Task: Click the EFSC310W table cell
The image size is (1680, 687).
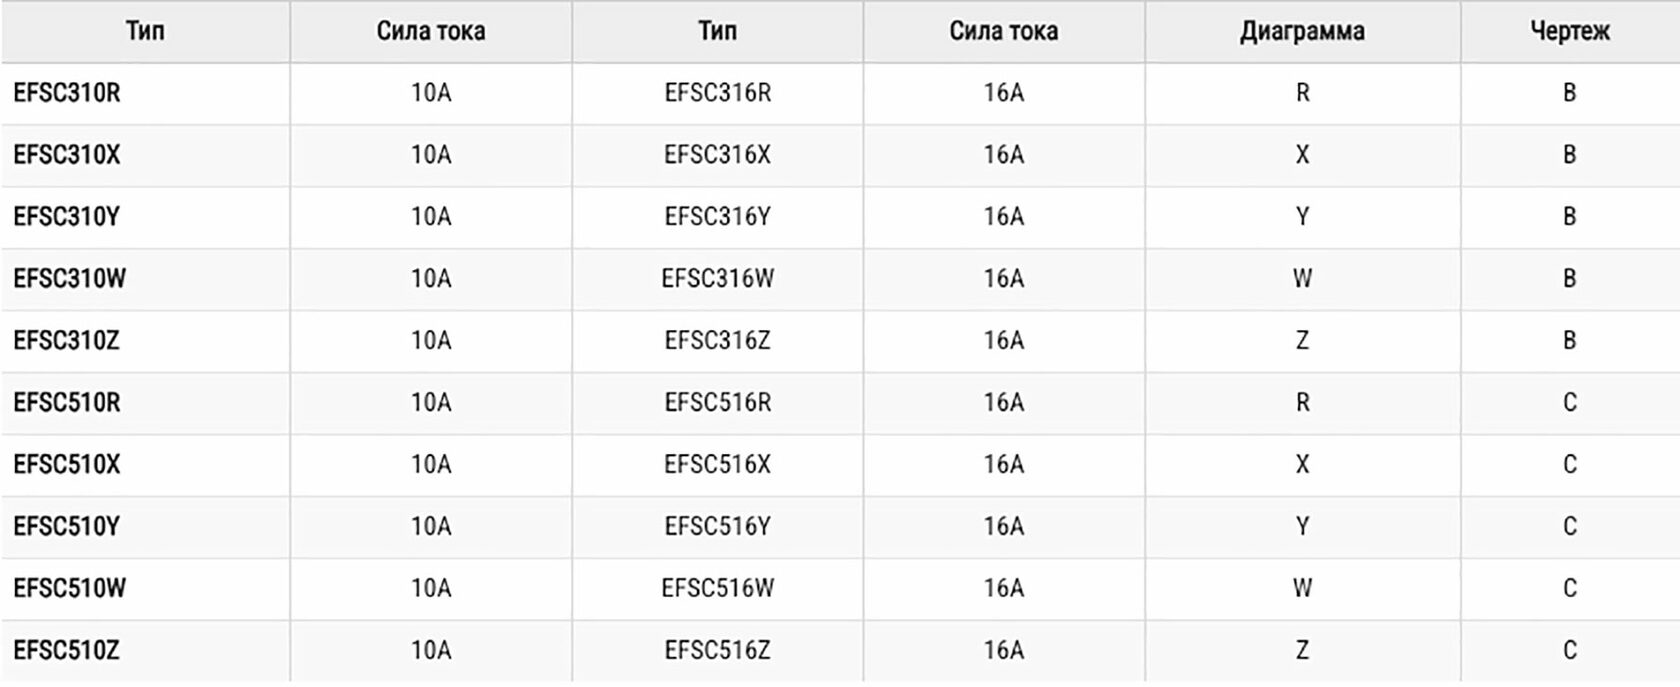Action: click(70, 279)
